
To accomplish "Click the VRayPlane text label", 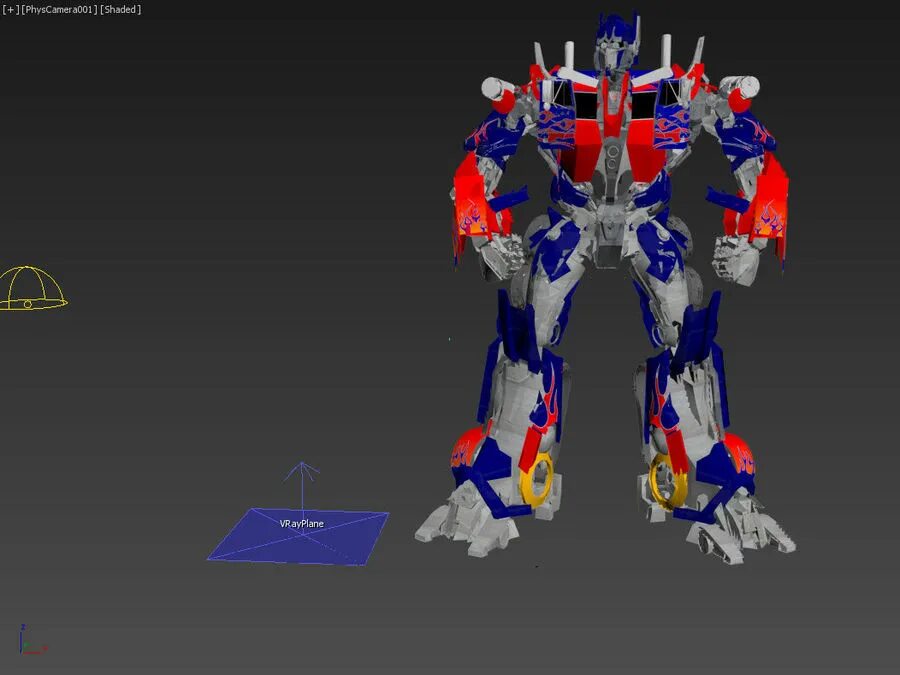I will point(301,523).
